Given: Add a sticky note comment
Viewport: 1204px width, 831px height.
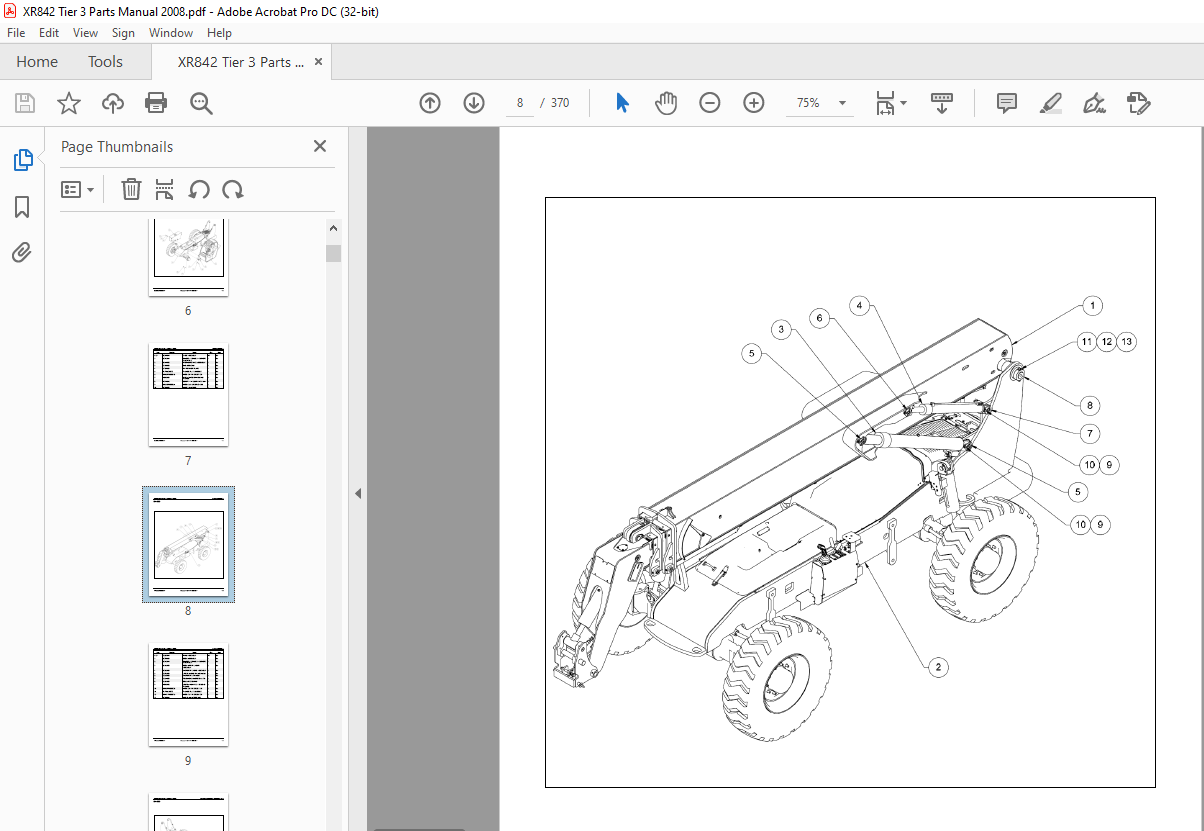Looking at the screenshot, I should coord(1007,103).
